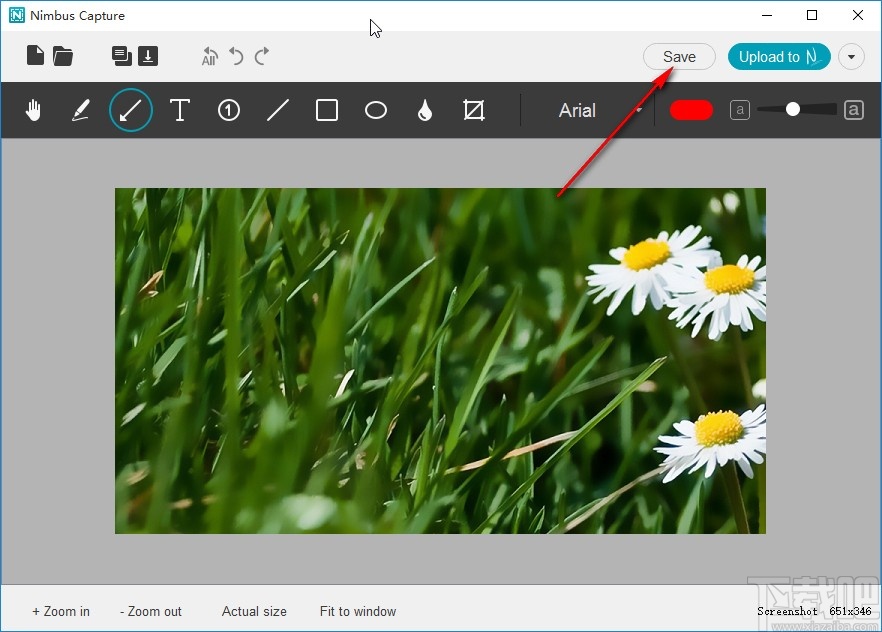Select the arrow drawing tool
Screen dimensions: 882x632
click(x=130, y=111)
